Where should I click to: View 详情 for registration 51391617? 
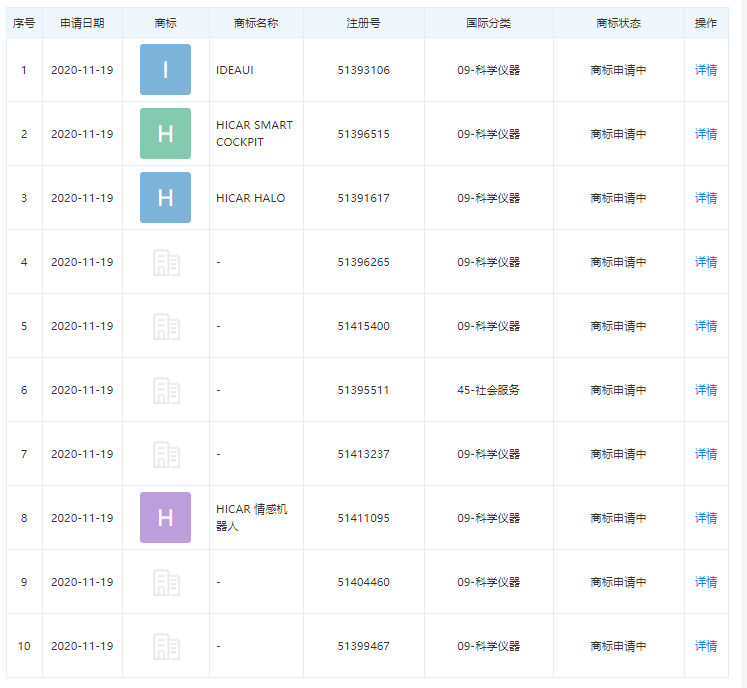pos(706,198)
